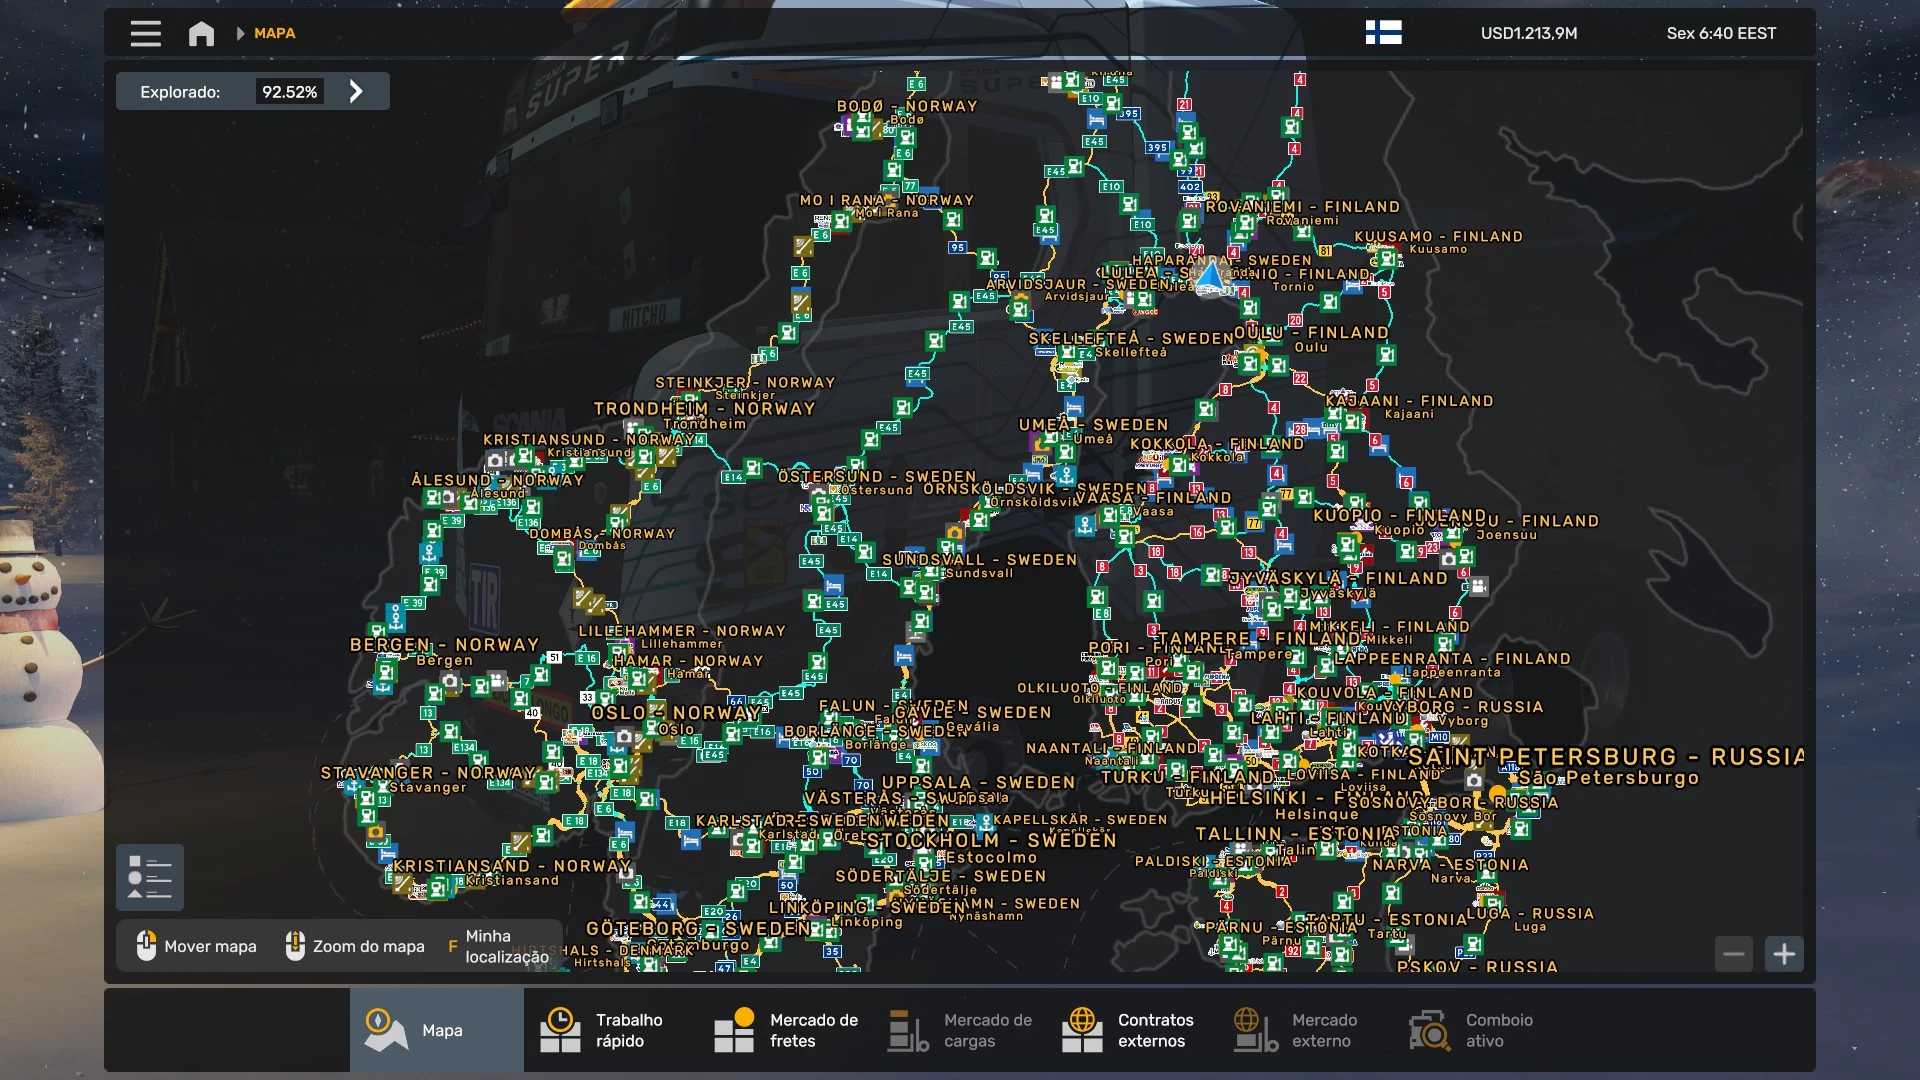Open the Mercado de cargas tab
1920x1080 pixels.
[960, 1030]
